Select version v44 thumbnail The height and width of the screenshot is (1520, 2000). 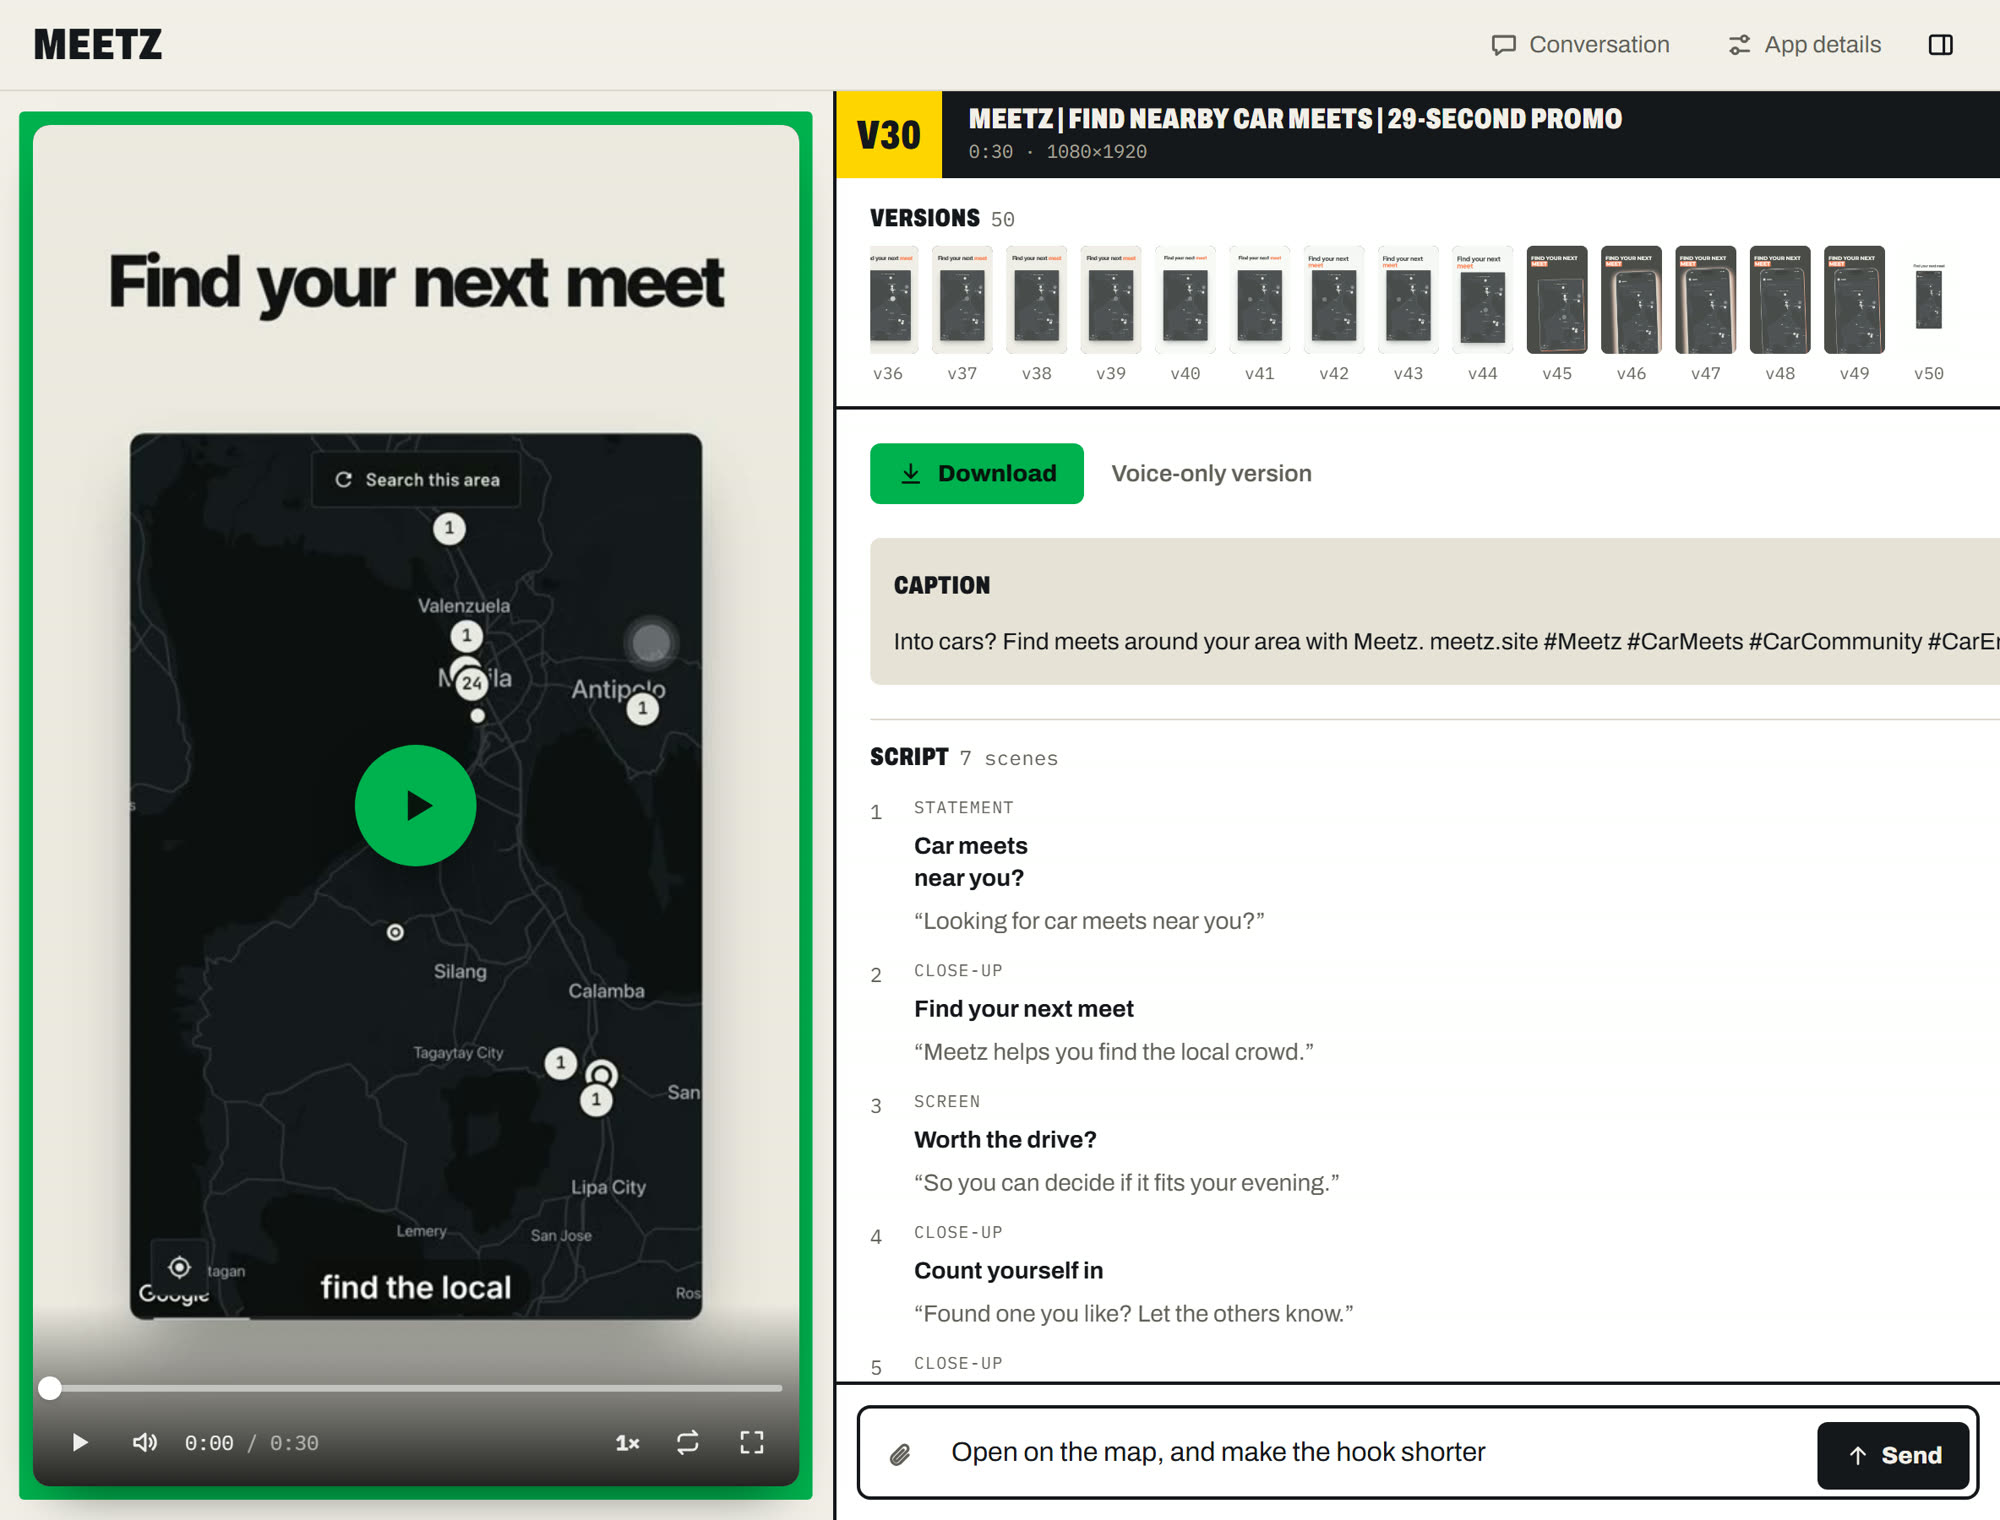[1482, 300]
